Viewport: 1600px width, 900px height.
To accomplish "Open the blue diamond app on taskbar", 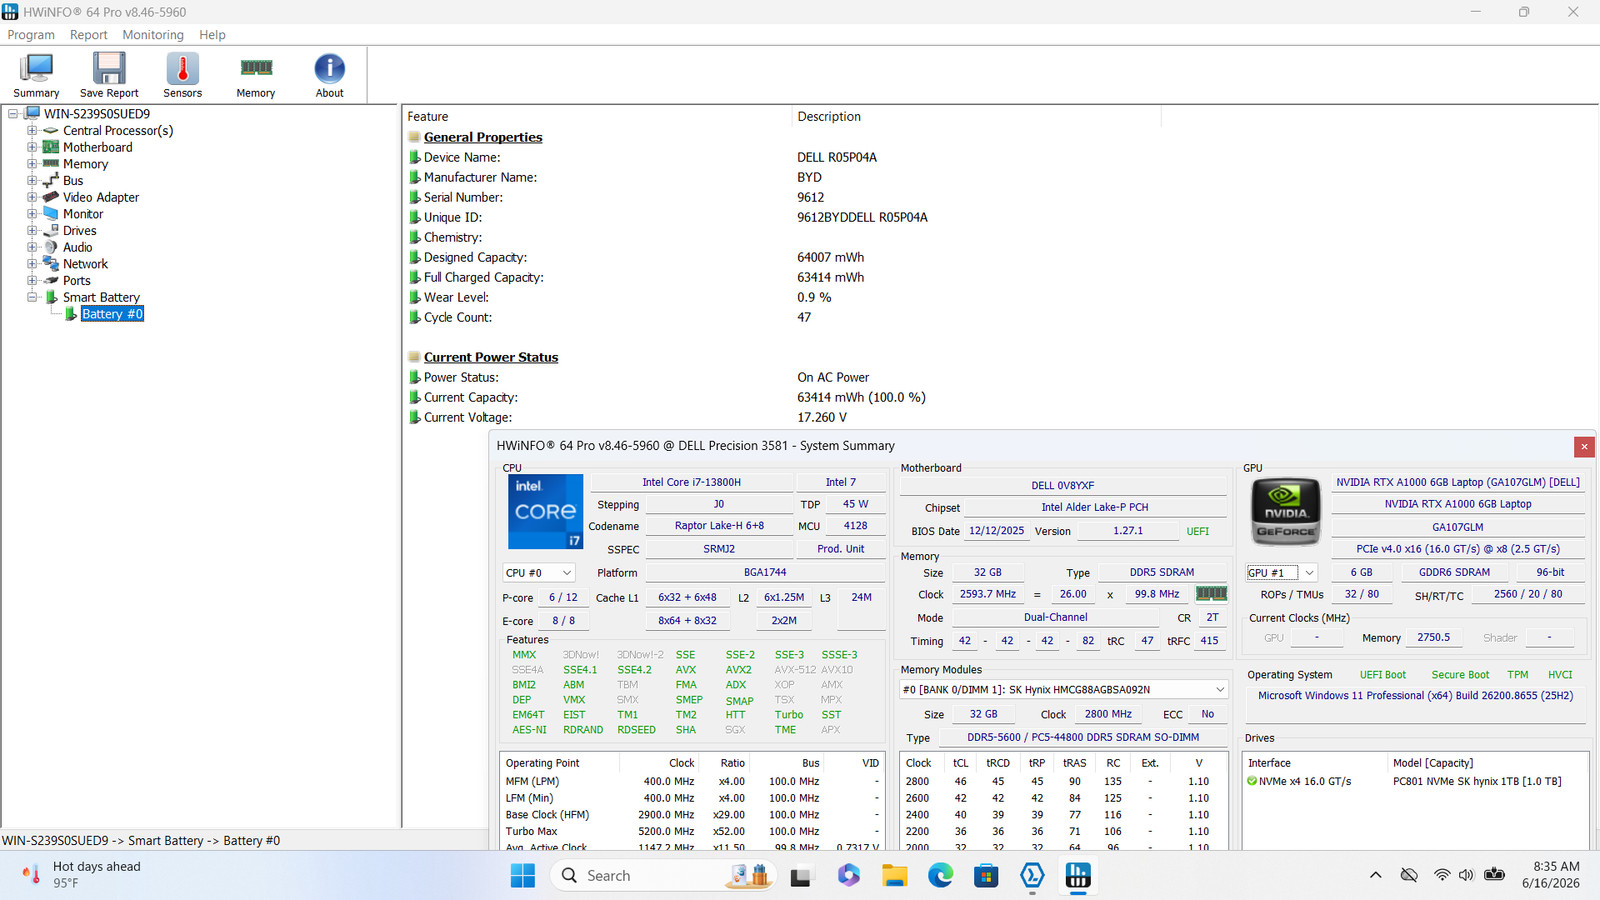I will click(1032, 876).
